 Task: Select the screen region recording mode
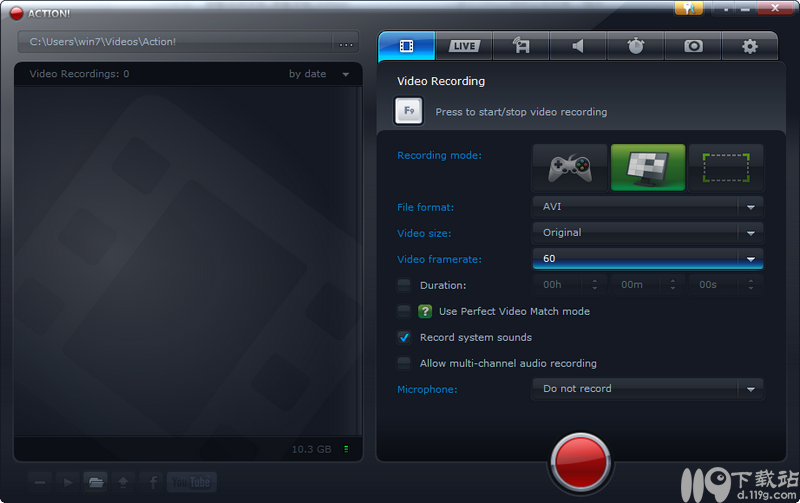pos(726,168)
